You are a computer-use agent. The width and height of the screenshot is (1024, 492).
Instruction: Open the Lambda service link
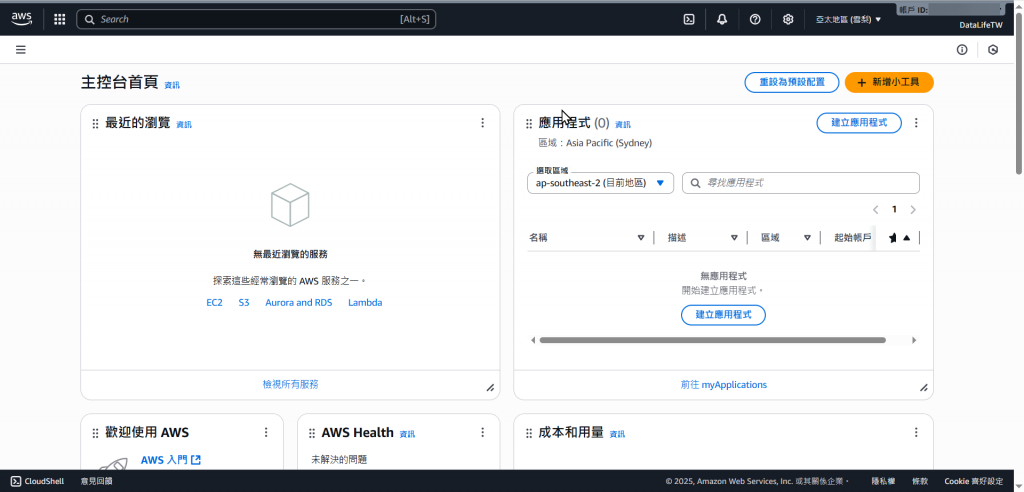click(365, 303)
